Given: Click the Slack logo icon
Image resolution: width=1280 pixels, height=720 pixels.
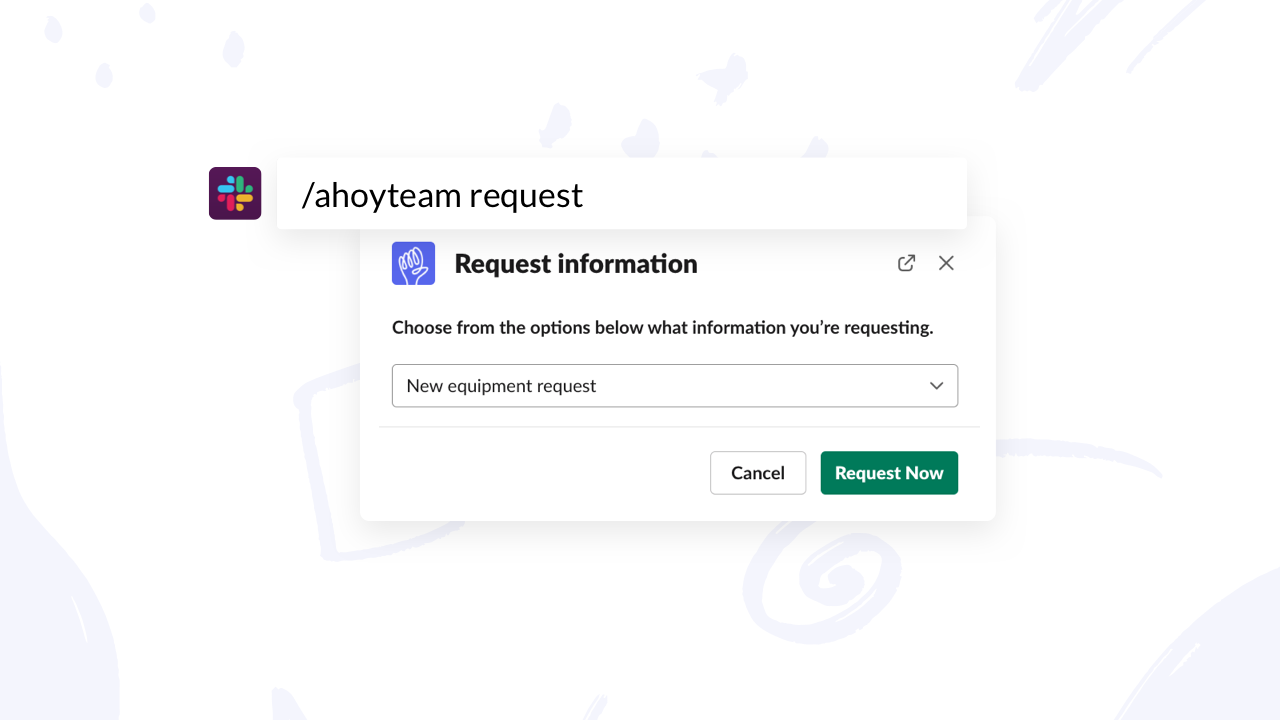Looking at the screenshot, I should click(235, 193).
